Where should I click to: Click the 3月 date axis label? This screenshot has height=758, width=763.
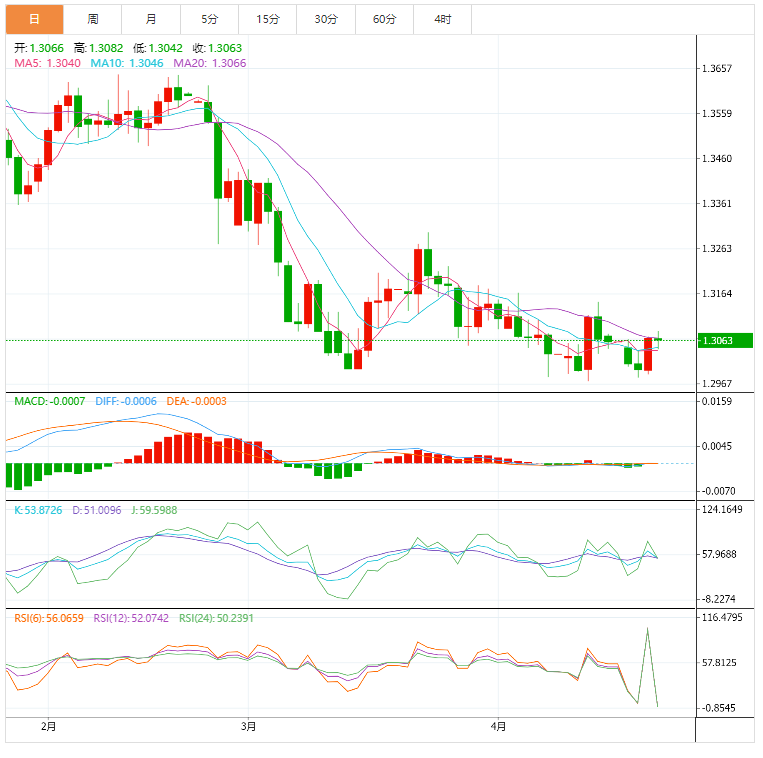[248, 727]
